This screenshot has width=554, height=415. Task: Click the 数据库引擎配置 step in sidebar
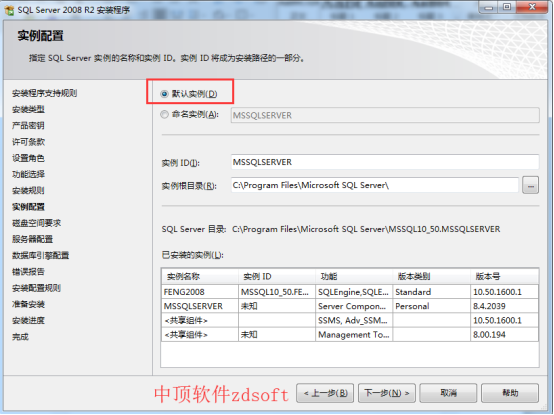point(41,256)
